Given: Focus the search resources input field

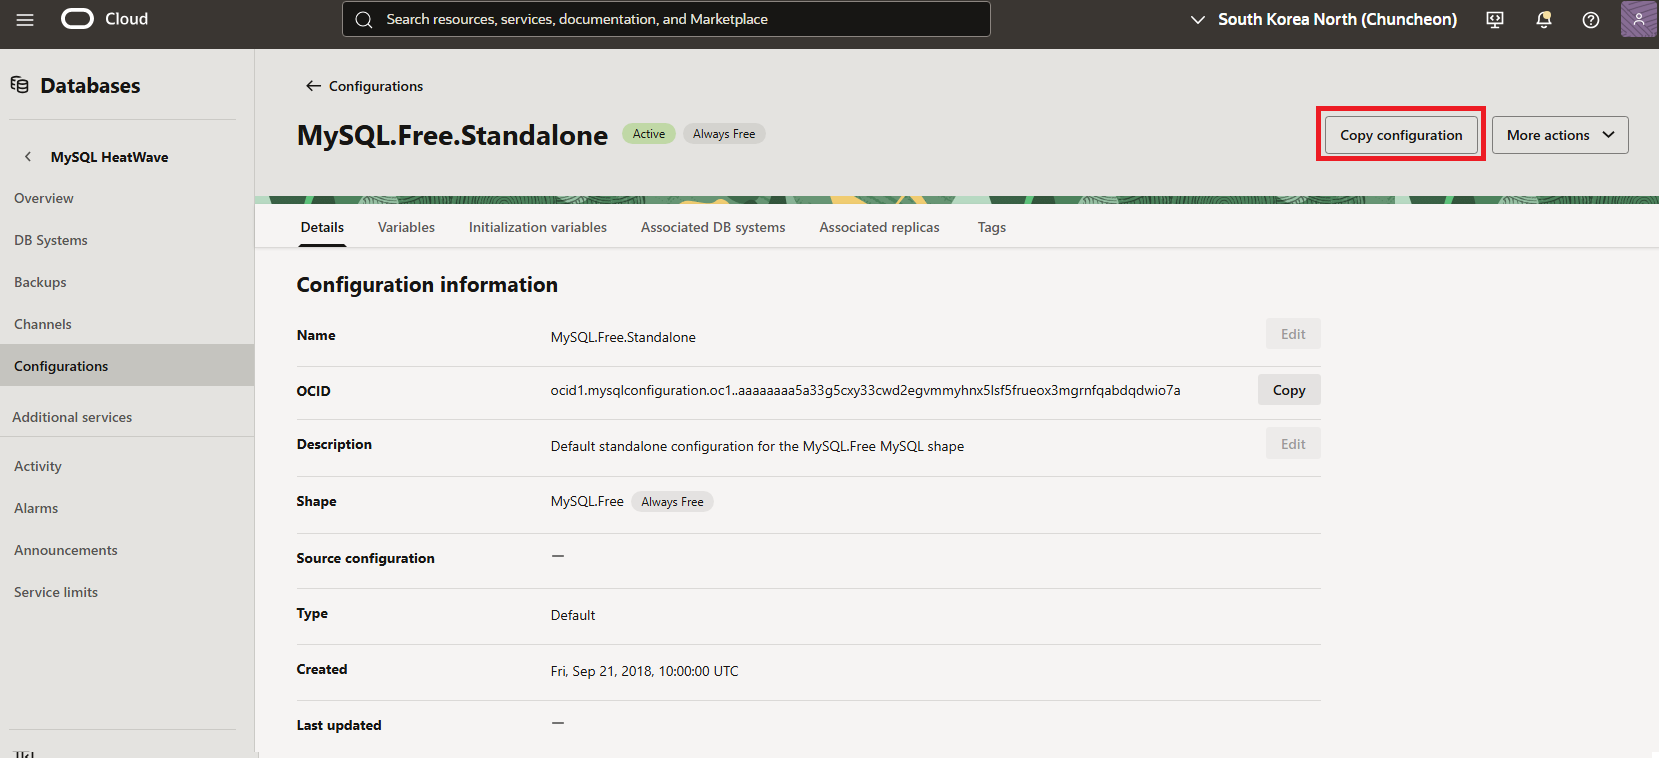Looking at the screenshot, I should 666,19.
